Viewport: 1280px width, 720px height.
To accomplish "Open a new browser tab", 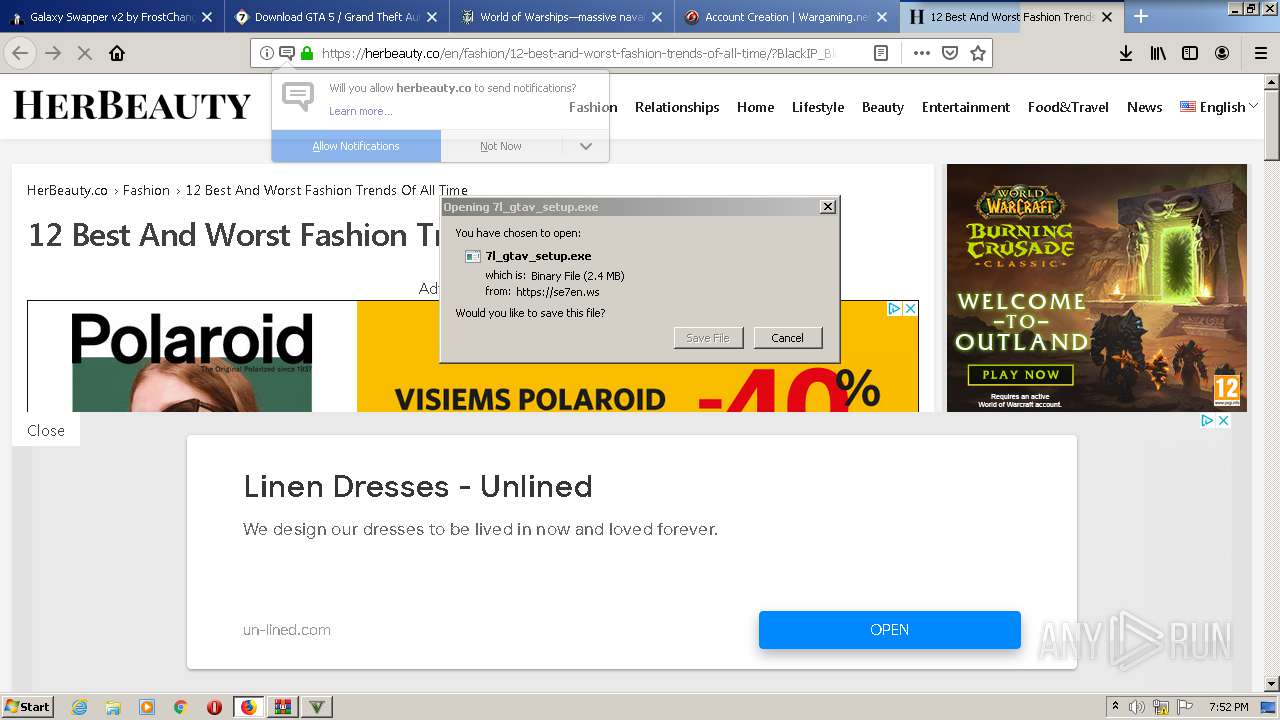I will [x=1141, y=16].
